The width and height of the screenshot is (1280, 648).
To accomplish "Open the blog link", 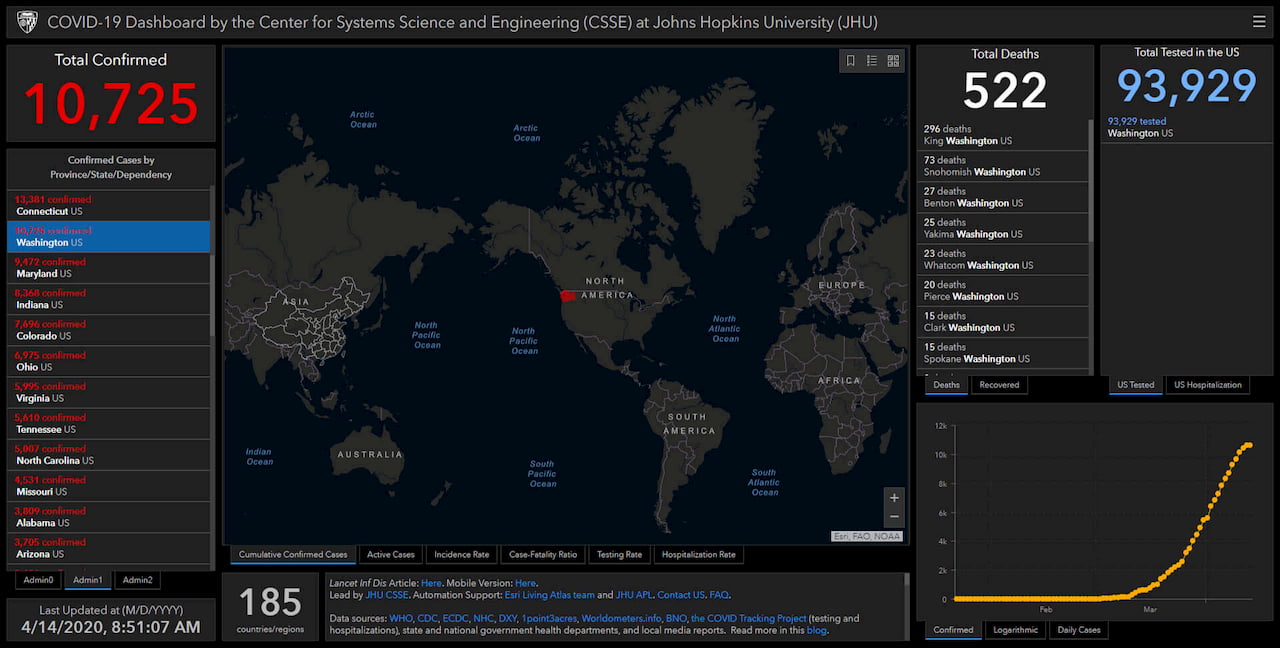I will coord(816,631).
